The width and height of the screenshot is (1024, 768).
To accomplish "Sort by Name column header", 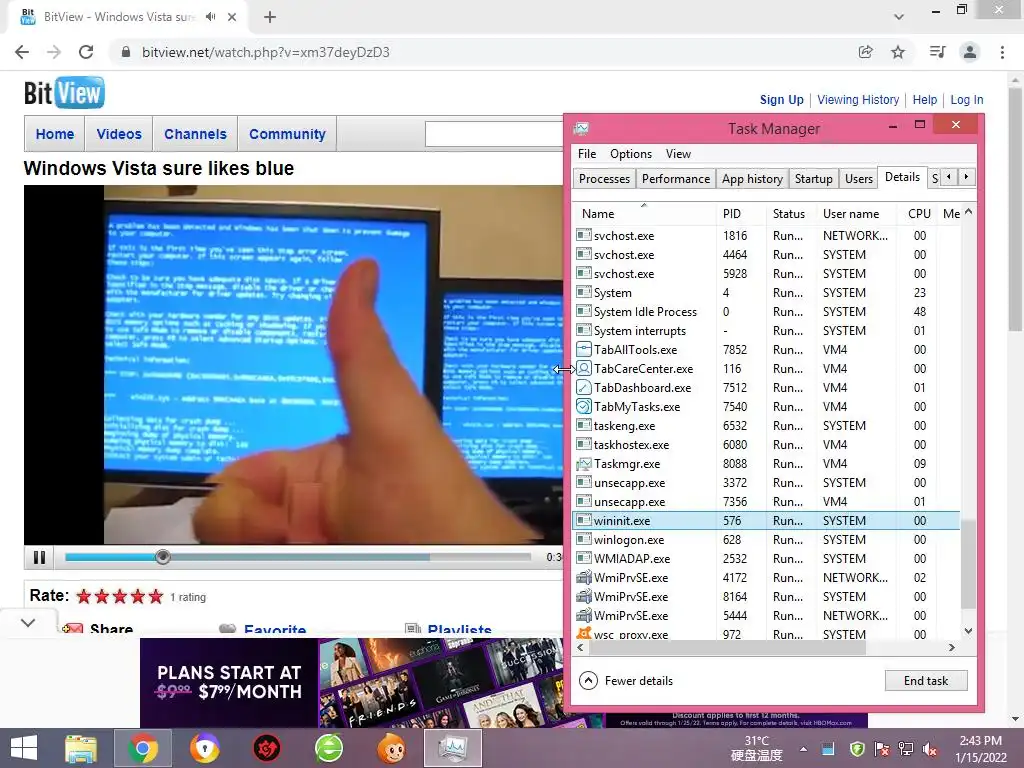I will click(644, 214).
